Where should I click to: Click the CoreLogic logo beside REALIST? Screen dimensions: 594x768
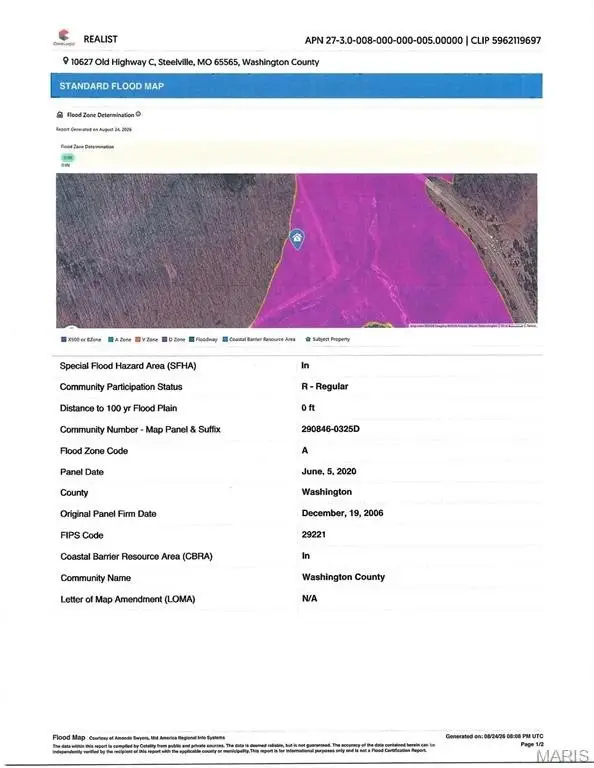64,37
